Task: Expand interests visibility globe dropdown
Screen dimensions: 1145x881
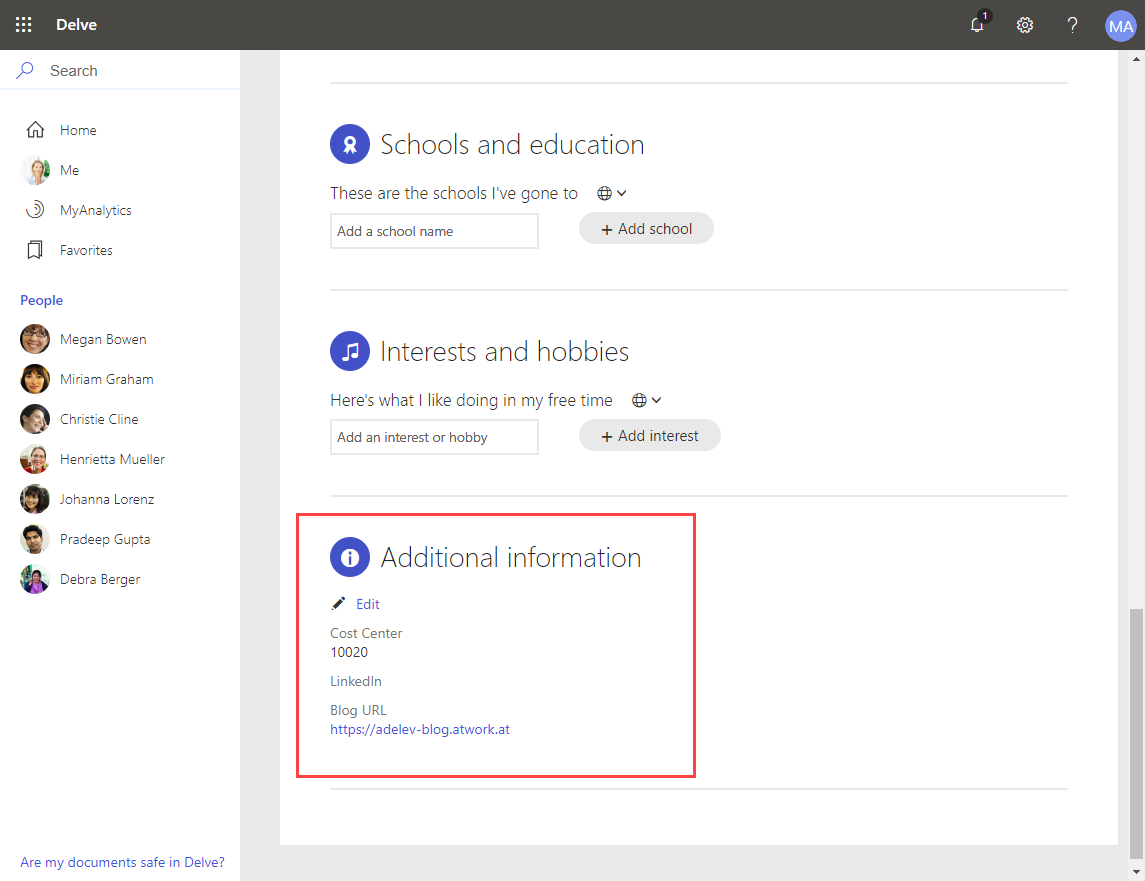Action: pyautogui.click(x=647, y=400)
